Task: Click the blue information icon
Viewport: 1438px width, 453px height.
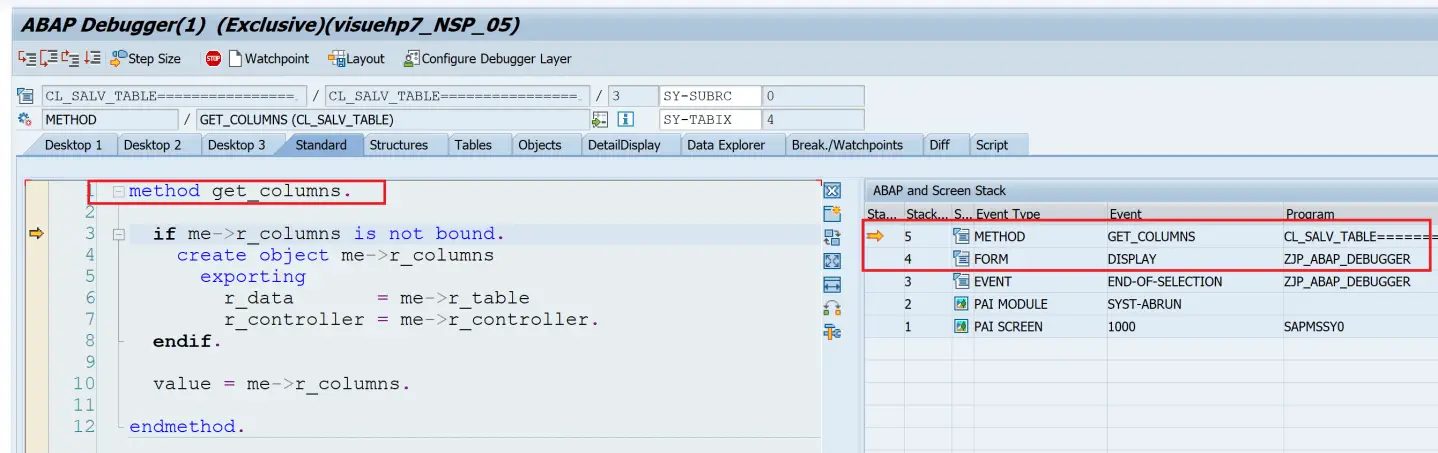Action: point(627,119)
